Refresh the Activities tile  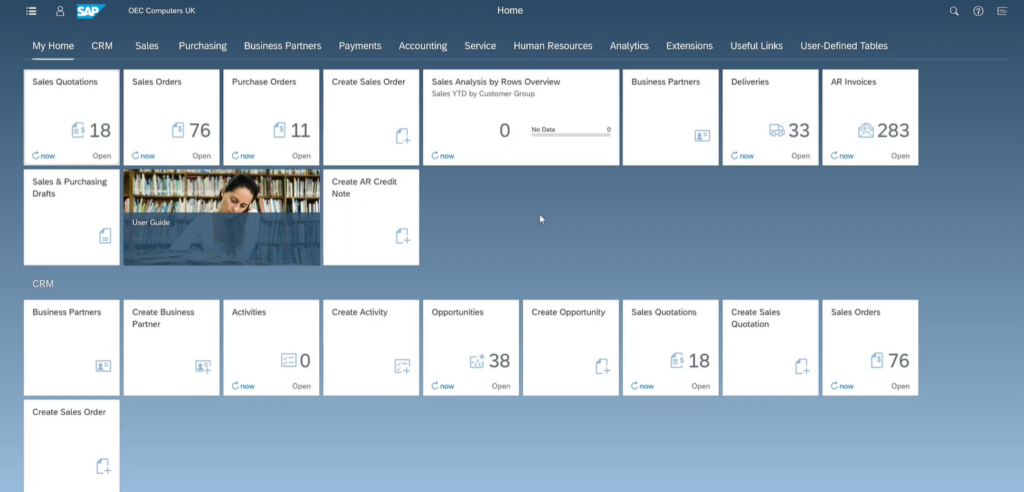click(x=244, y=386)
